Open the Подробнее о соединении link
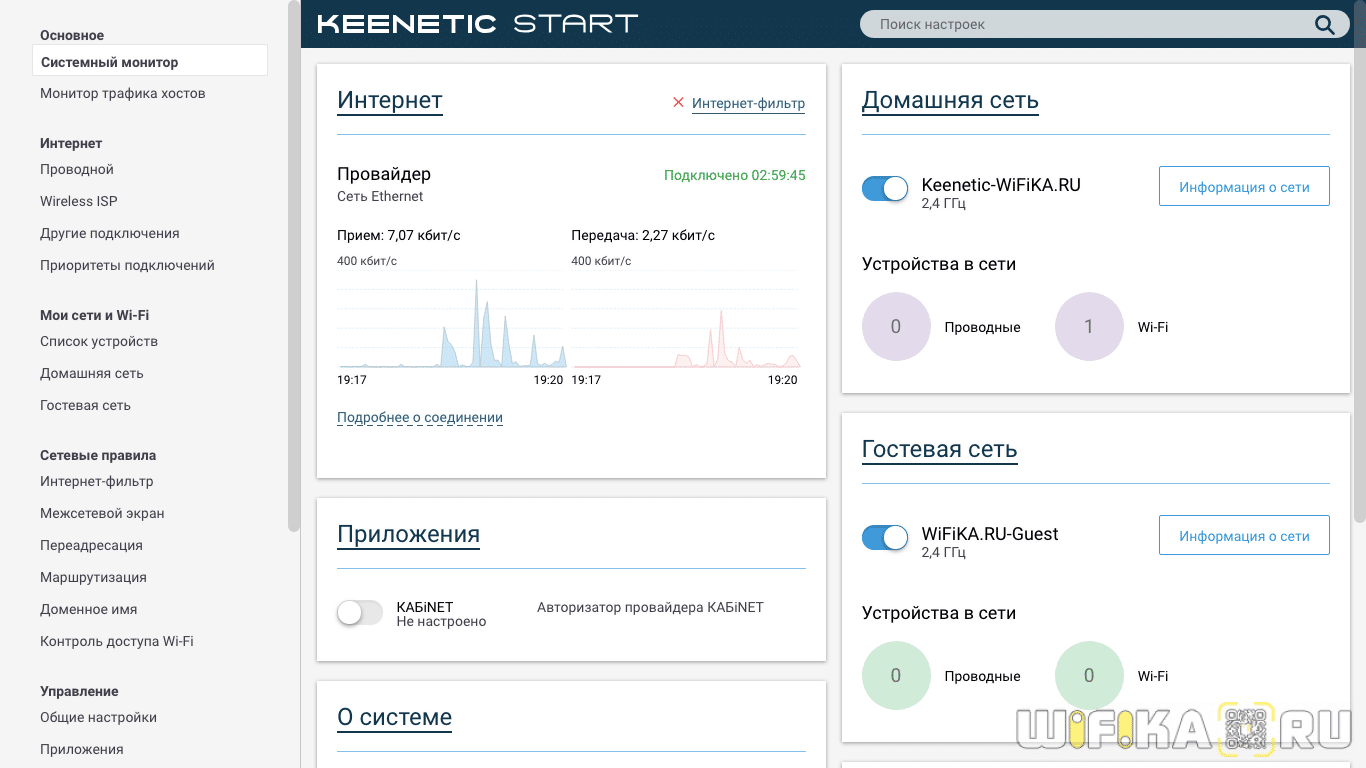Viewport: 1366px width, 768px height. [420, 418]
